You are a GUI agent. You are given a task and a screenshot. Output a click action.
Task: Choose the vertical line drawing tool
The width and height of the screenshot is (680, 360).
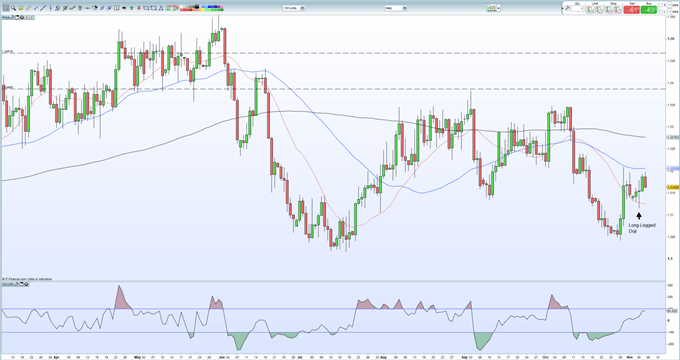[50, 7]
